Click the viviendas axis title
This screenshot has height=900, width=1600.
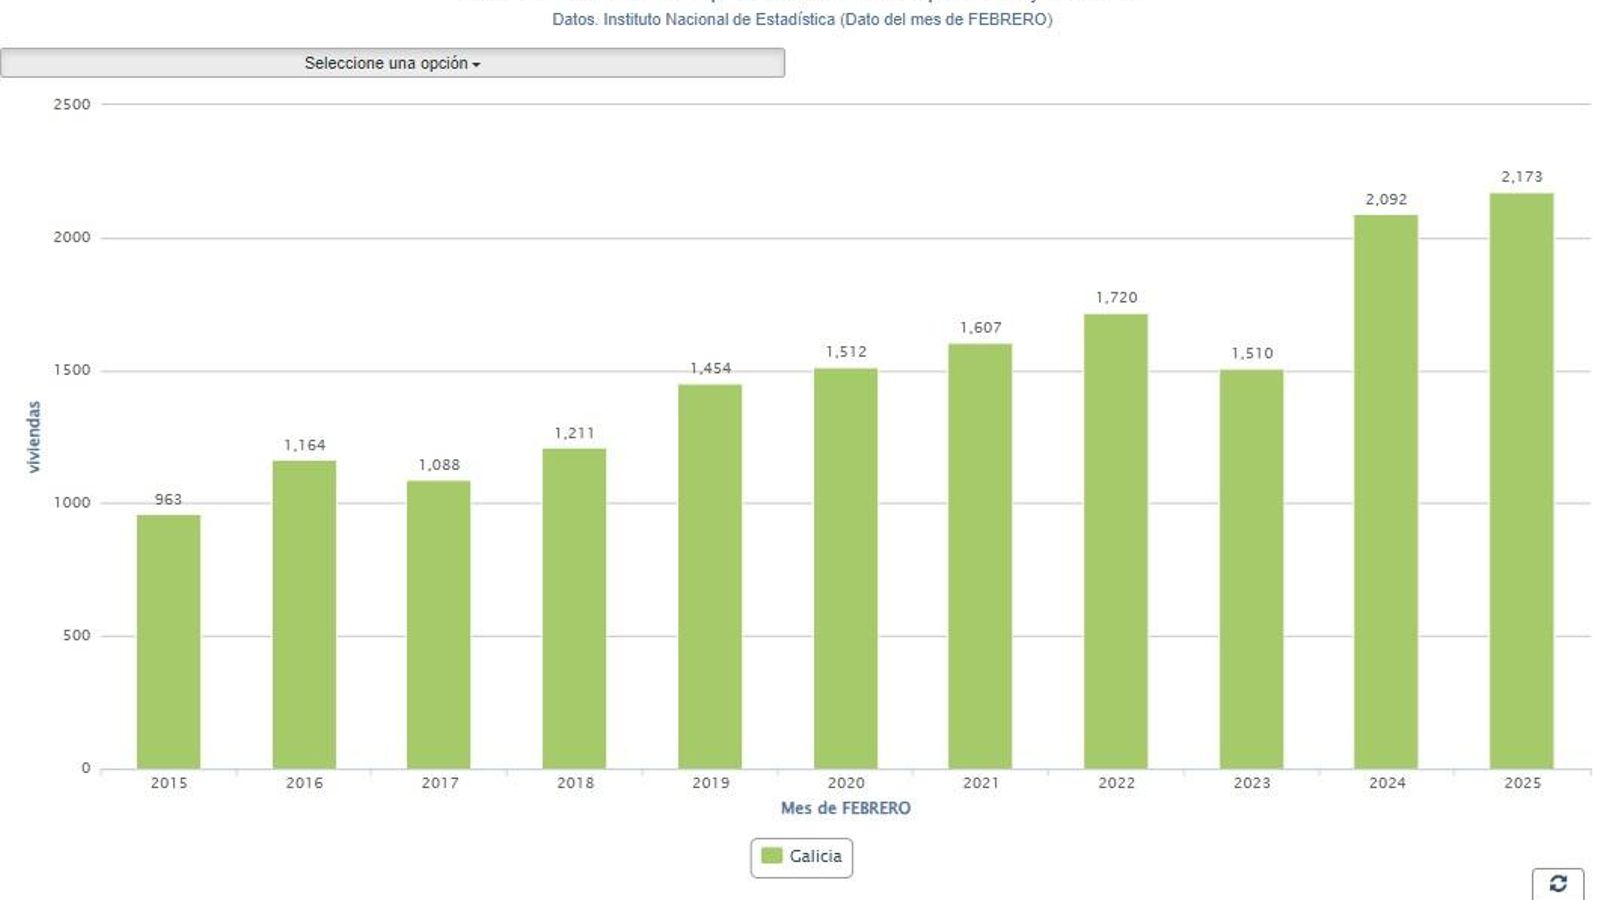pos(33,434)
